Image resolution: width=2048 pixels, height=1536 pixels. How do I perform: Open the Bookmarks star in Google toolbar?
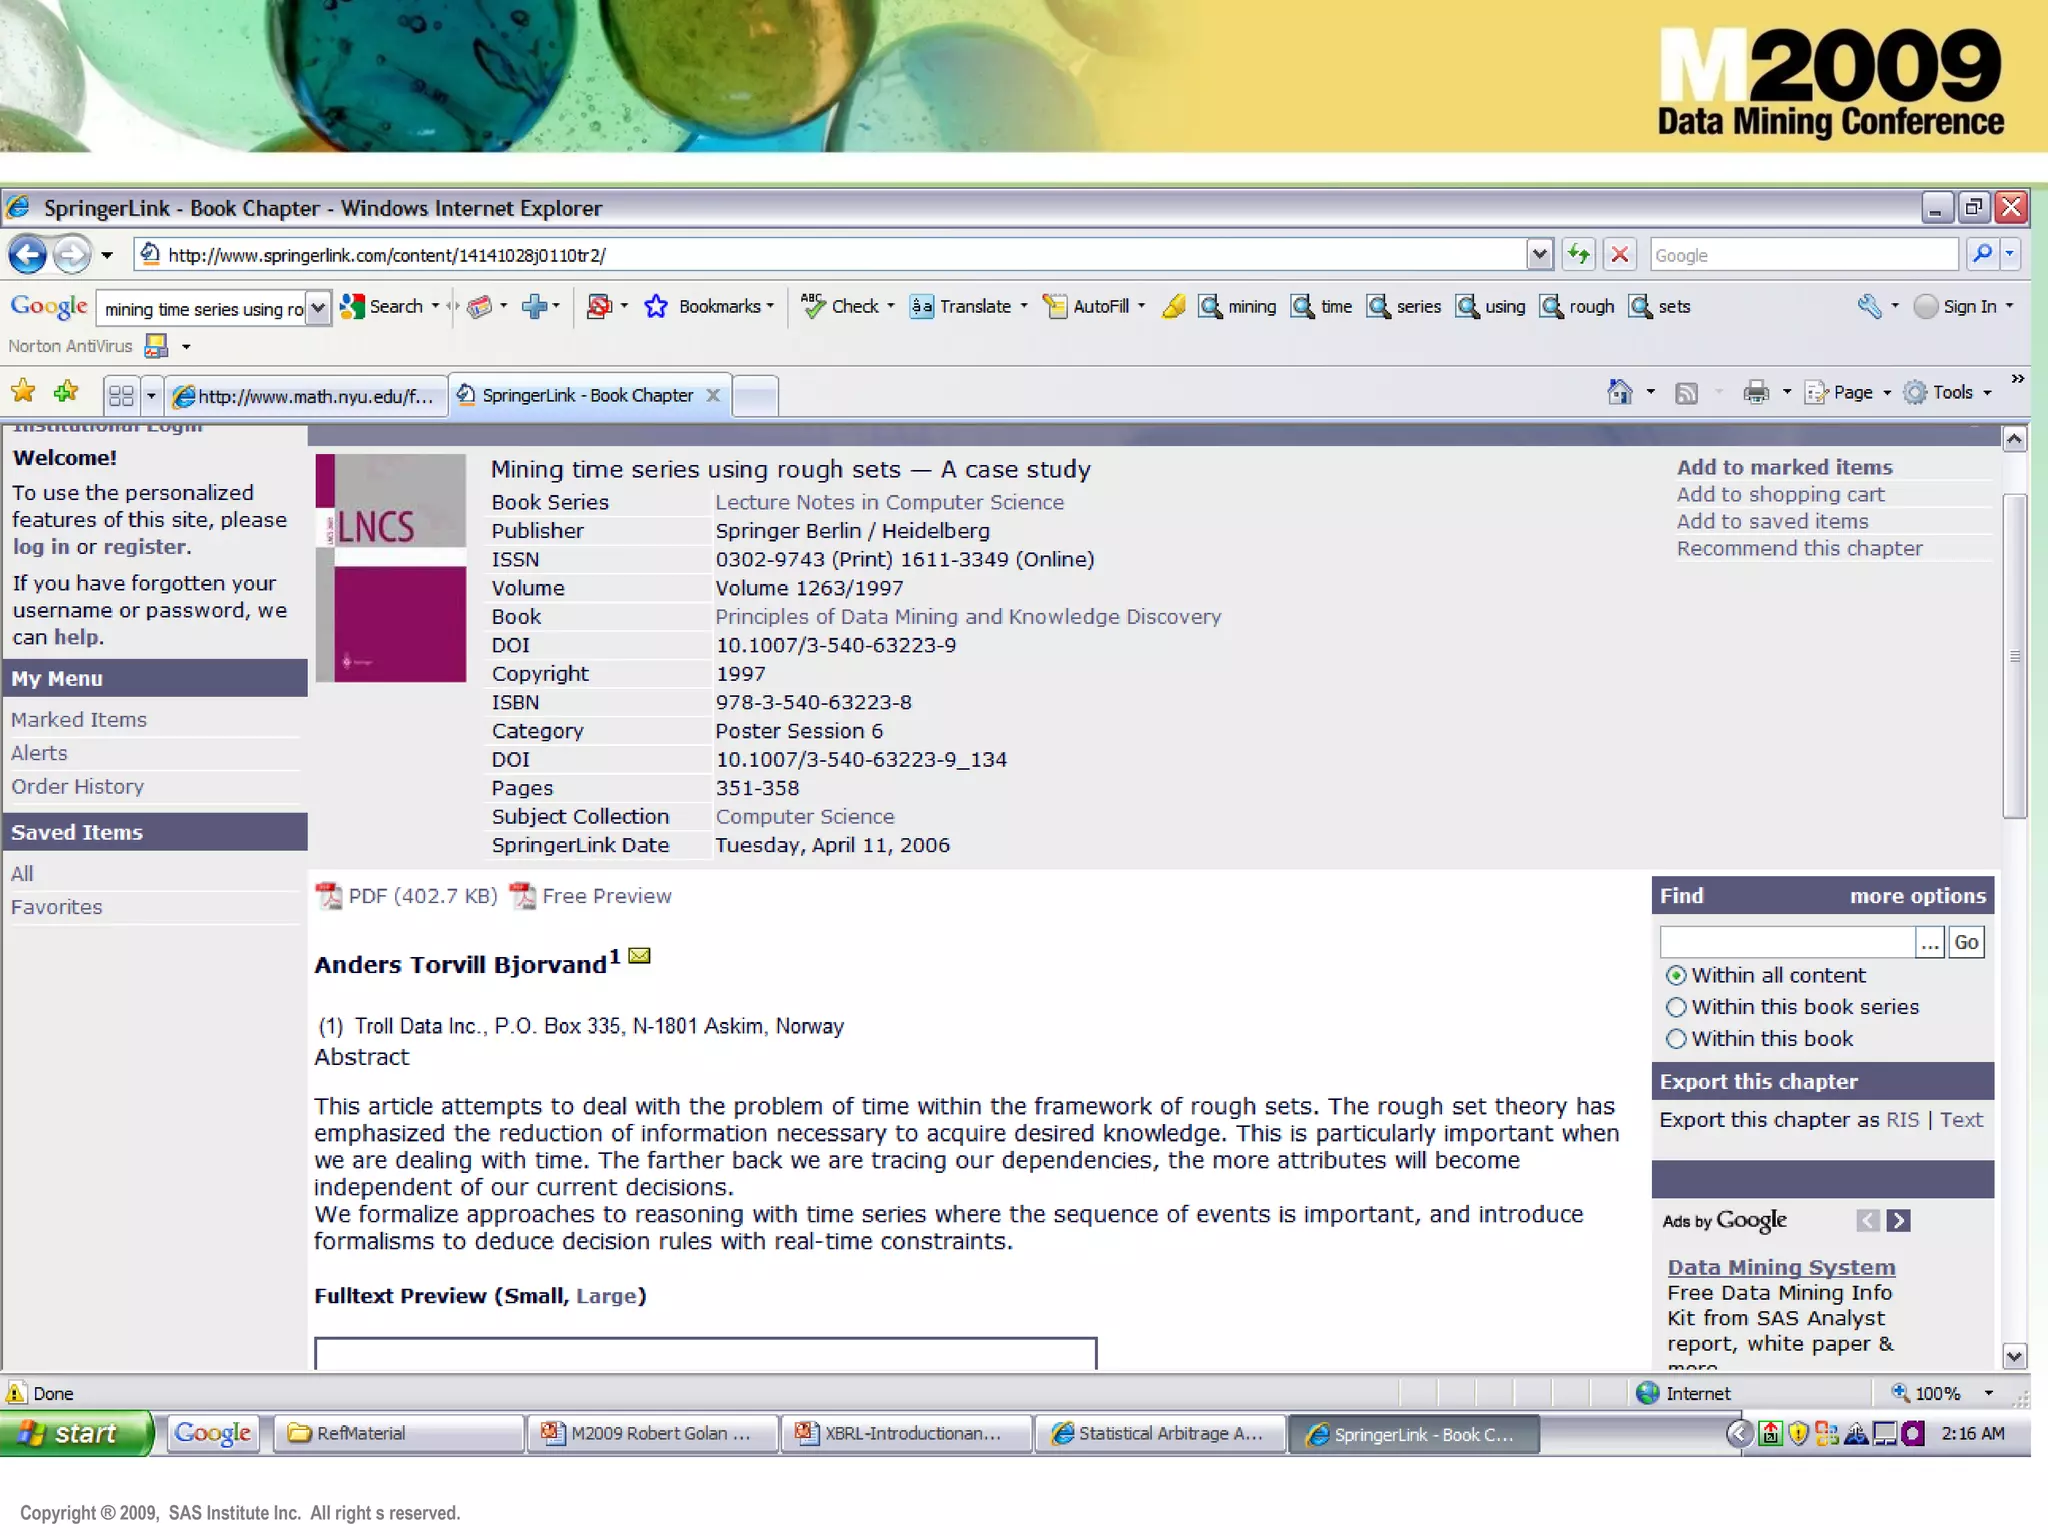coord(656,306)
